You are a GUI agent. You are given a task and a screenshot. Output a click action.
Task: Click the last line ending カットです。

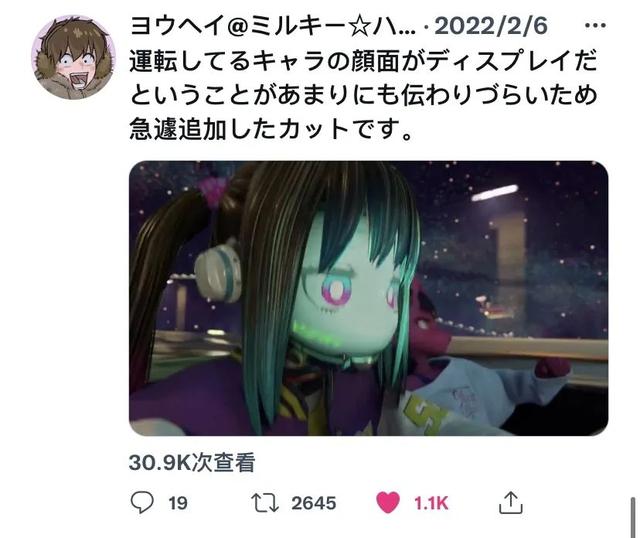pos(270,130)
